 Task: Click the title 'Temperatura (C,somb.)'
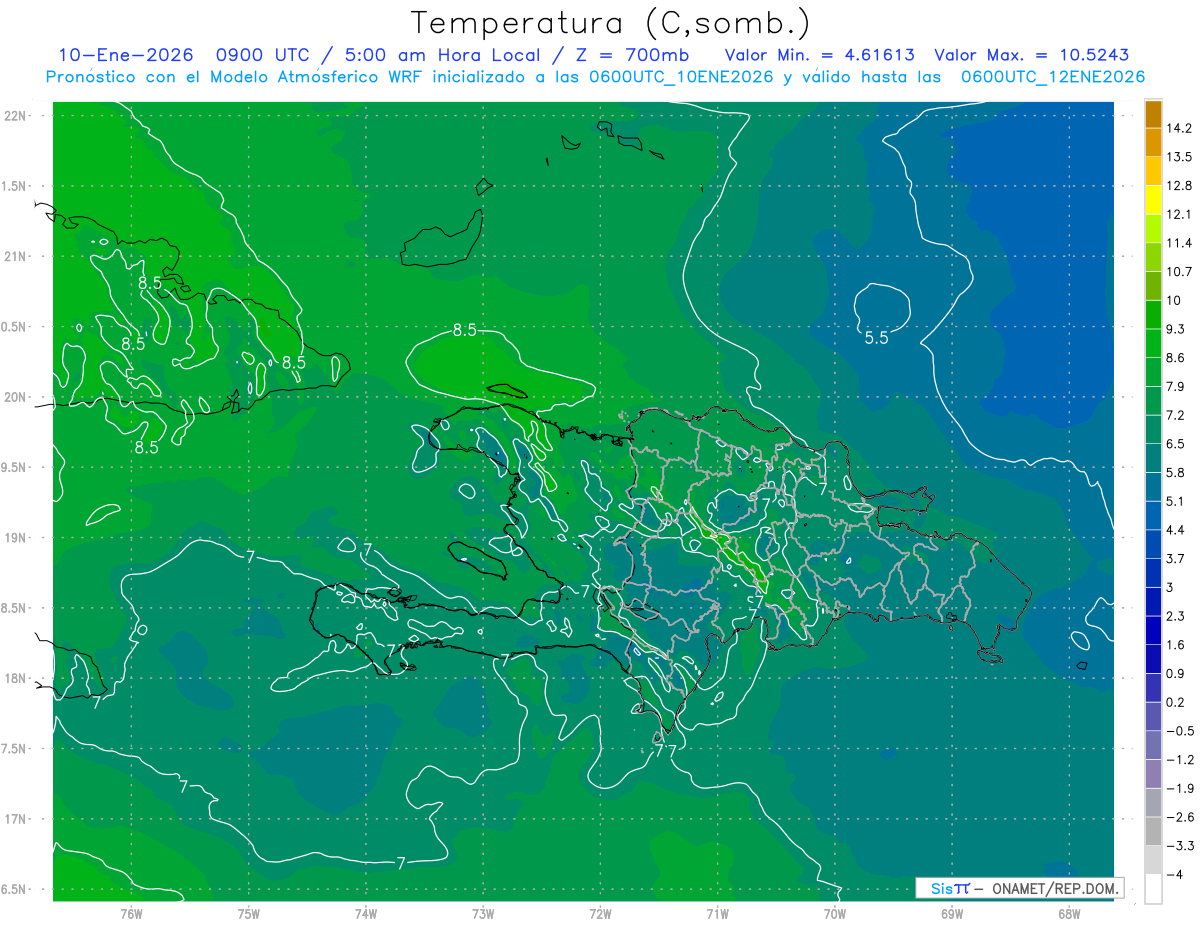coord(609,23)
